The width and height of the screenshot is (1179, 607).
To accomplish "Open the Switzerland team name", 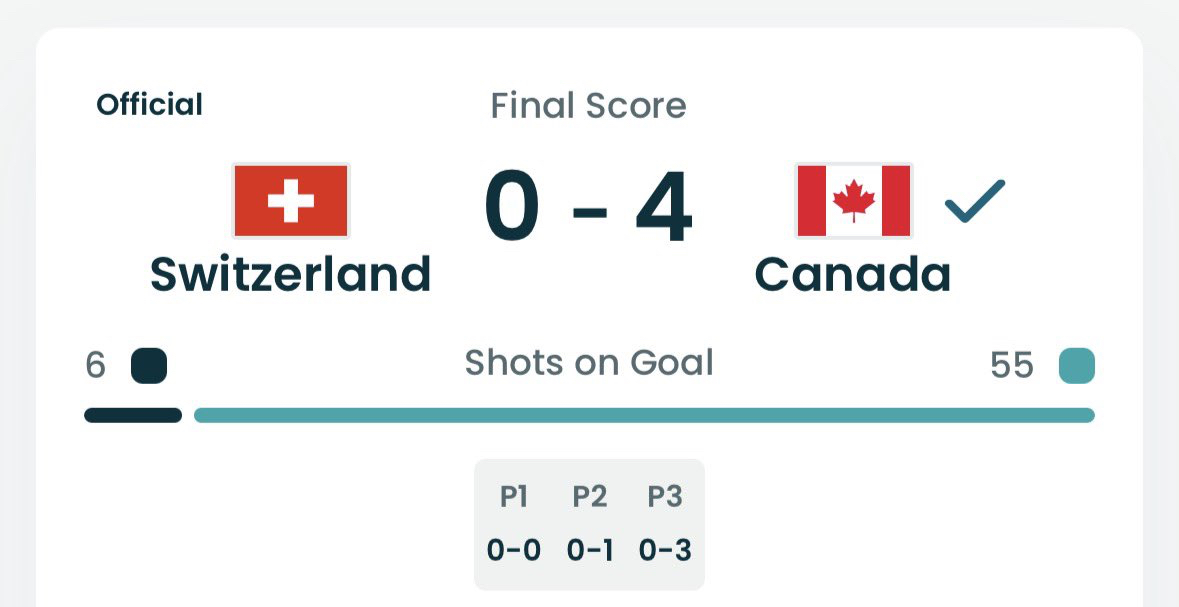I will click(290, 274).
